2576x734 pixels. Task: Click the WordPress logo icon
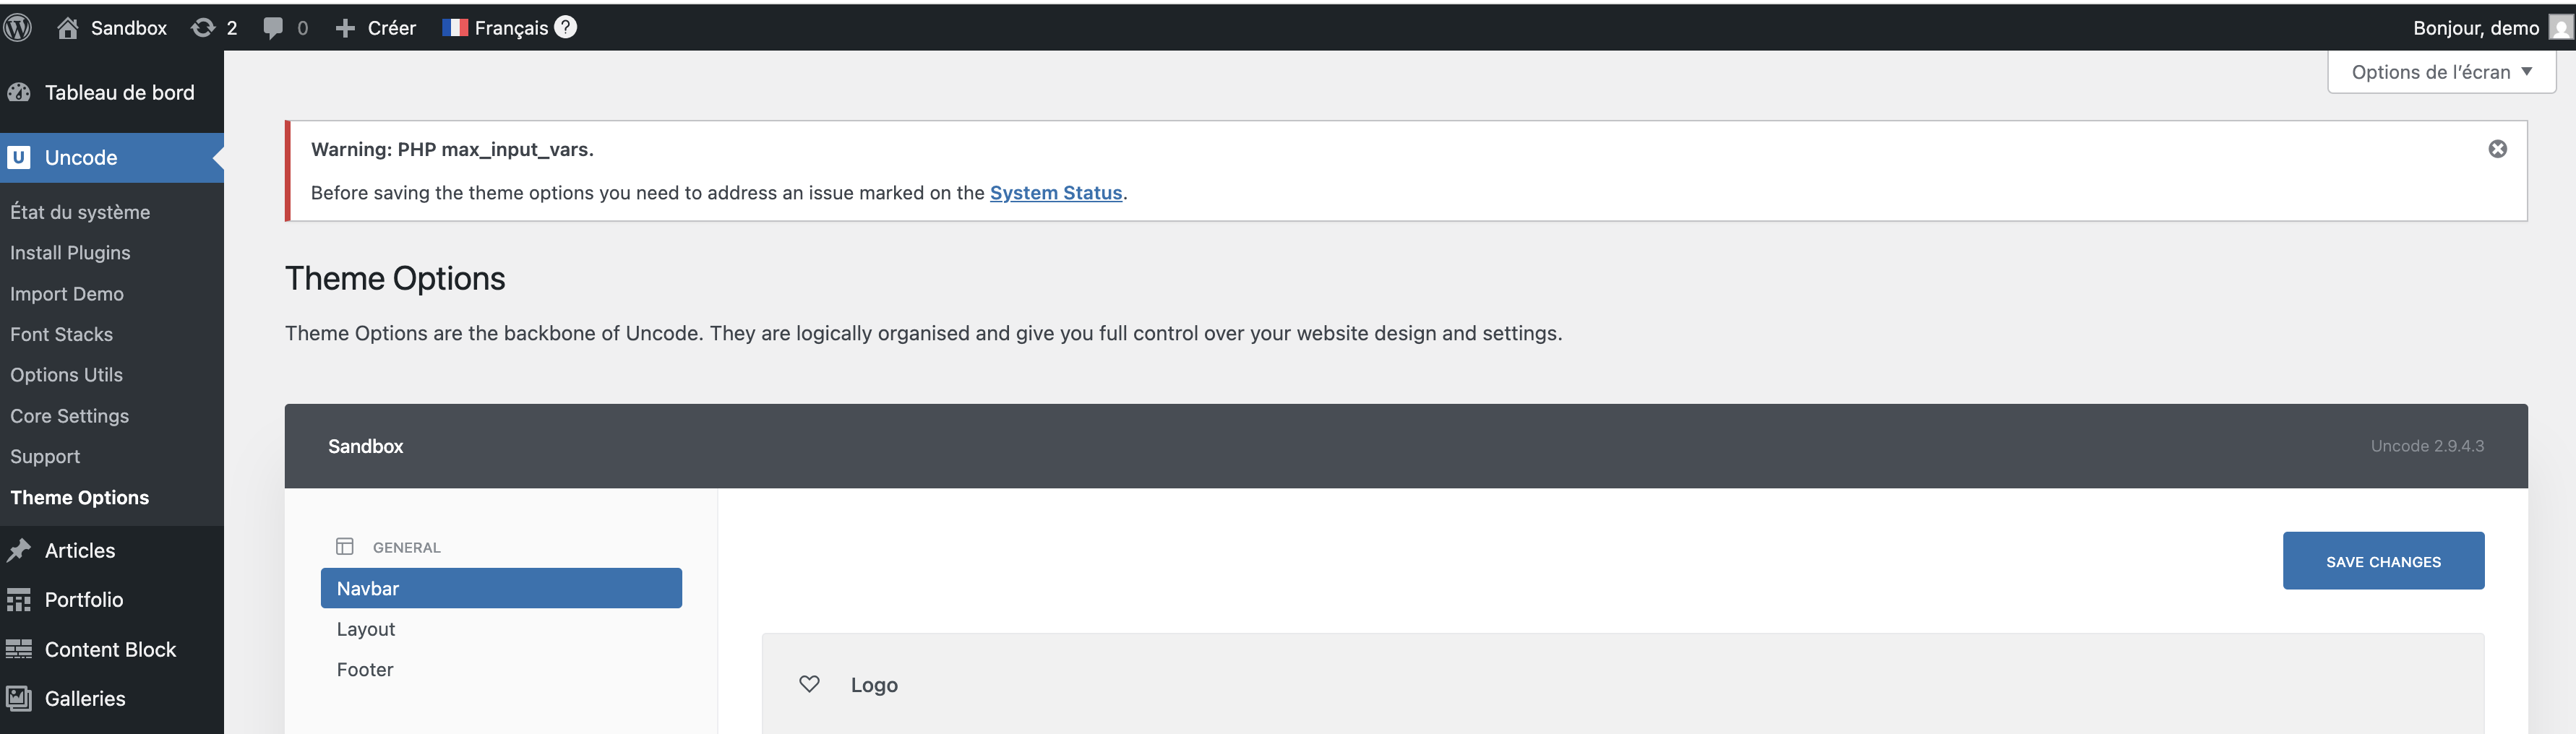18,27
